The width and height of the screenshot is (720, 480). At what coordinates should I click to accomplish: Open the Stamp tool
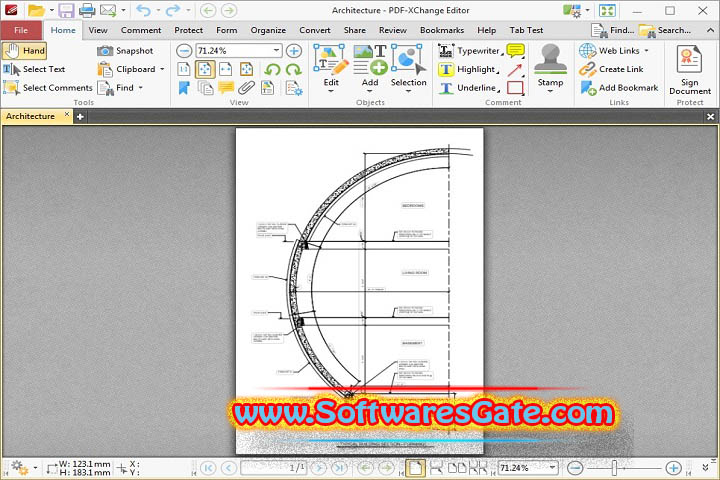(x=550, y=68)
